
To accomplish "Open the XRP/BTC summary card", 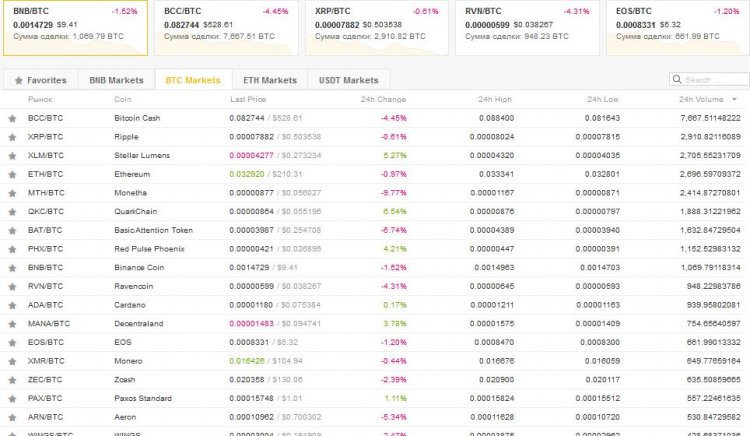I will pos(377,28).
